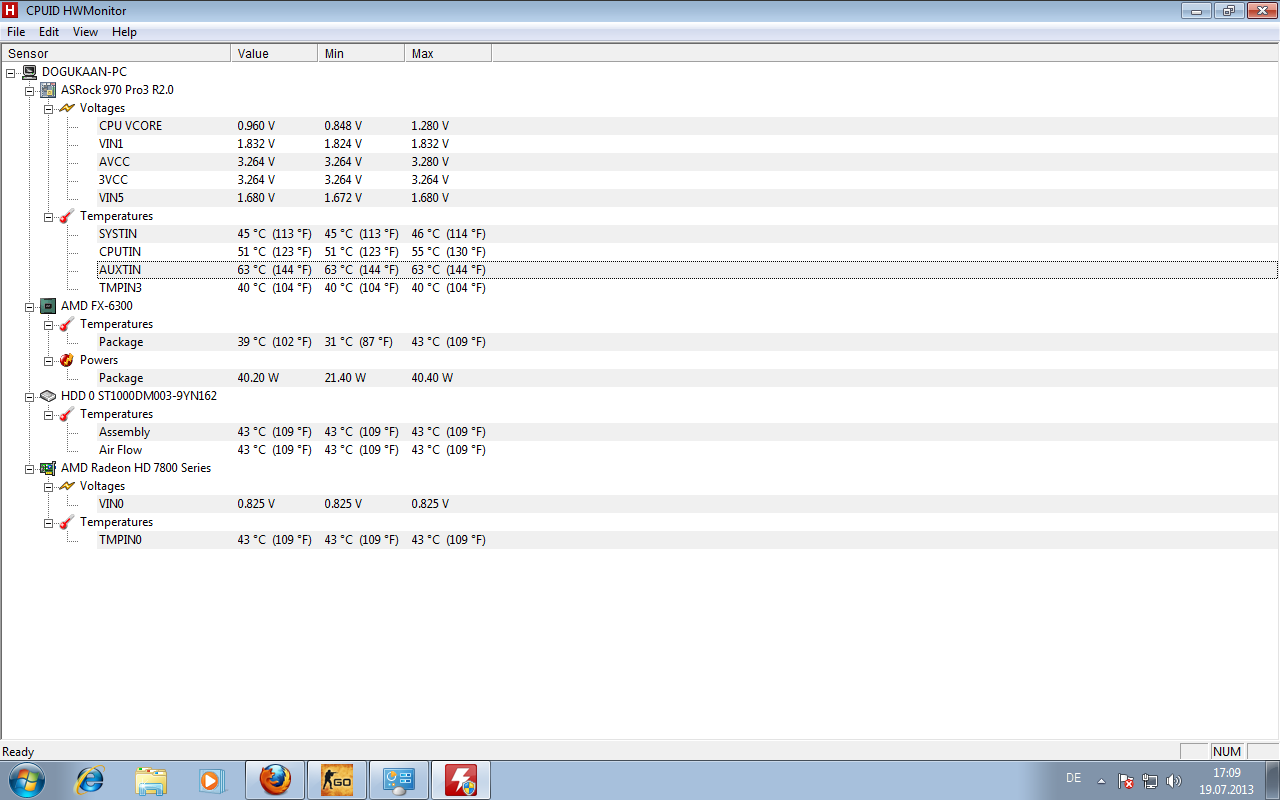1280x800 pixels.
Task: Select the VIN0 voltage row
Action: pos(687,504)
